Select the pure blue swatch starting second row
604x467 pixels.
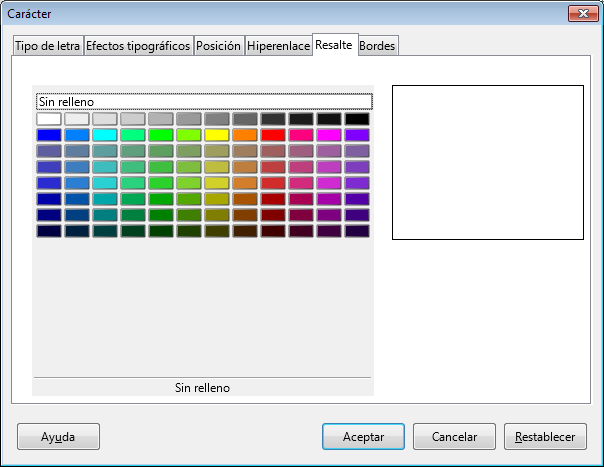click(49, 135)
